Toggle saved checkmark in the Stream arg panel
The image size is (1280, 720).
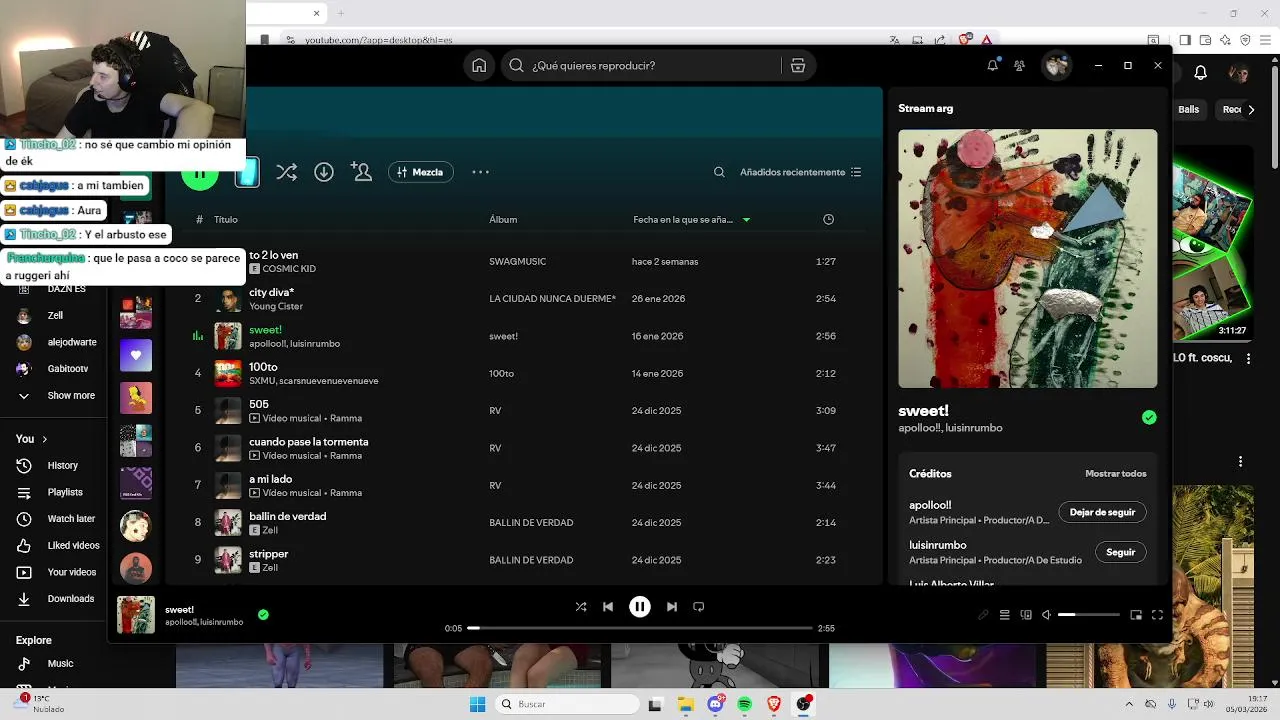point(1149,418)
